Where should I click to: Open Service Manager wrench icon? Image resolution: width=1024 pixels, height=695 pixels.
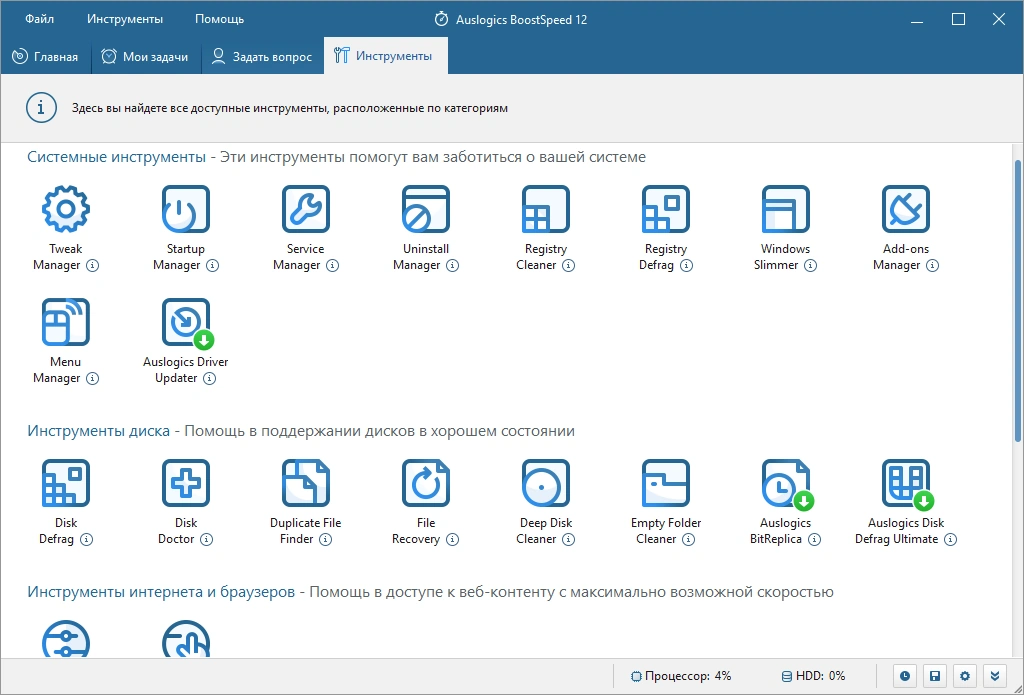[306, 209]
